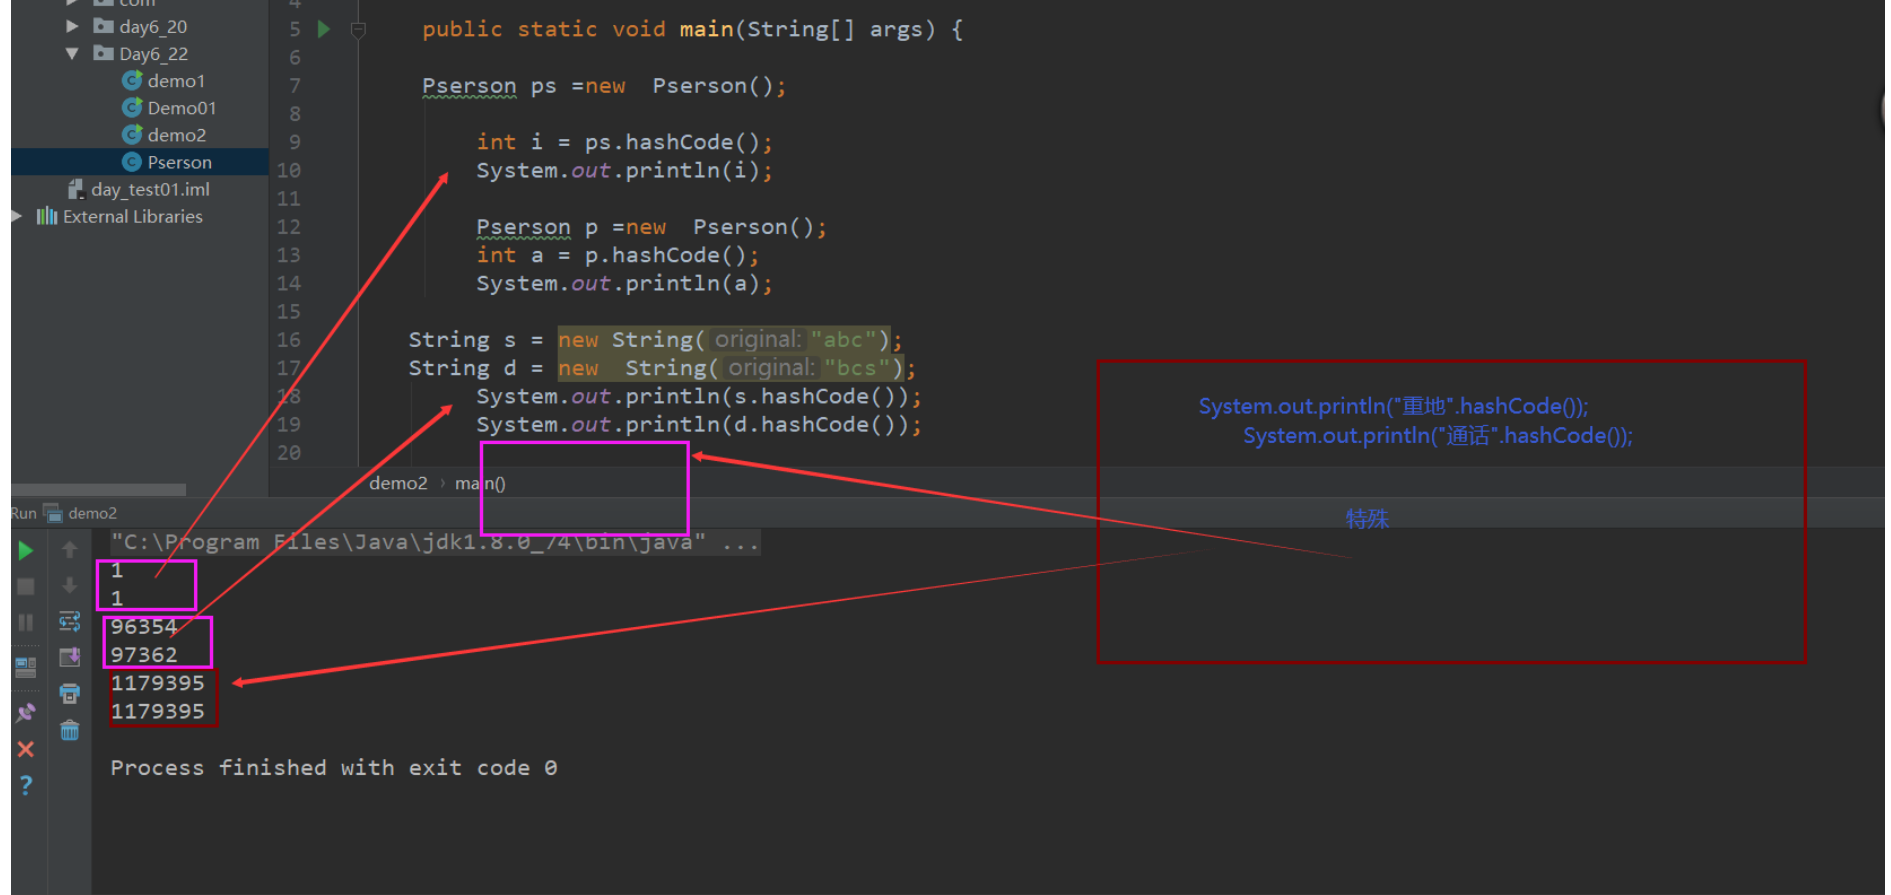Toggle Scroll to end of console

pyautogui.click(x=70, y=657)
